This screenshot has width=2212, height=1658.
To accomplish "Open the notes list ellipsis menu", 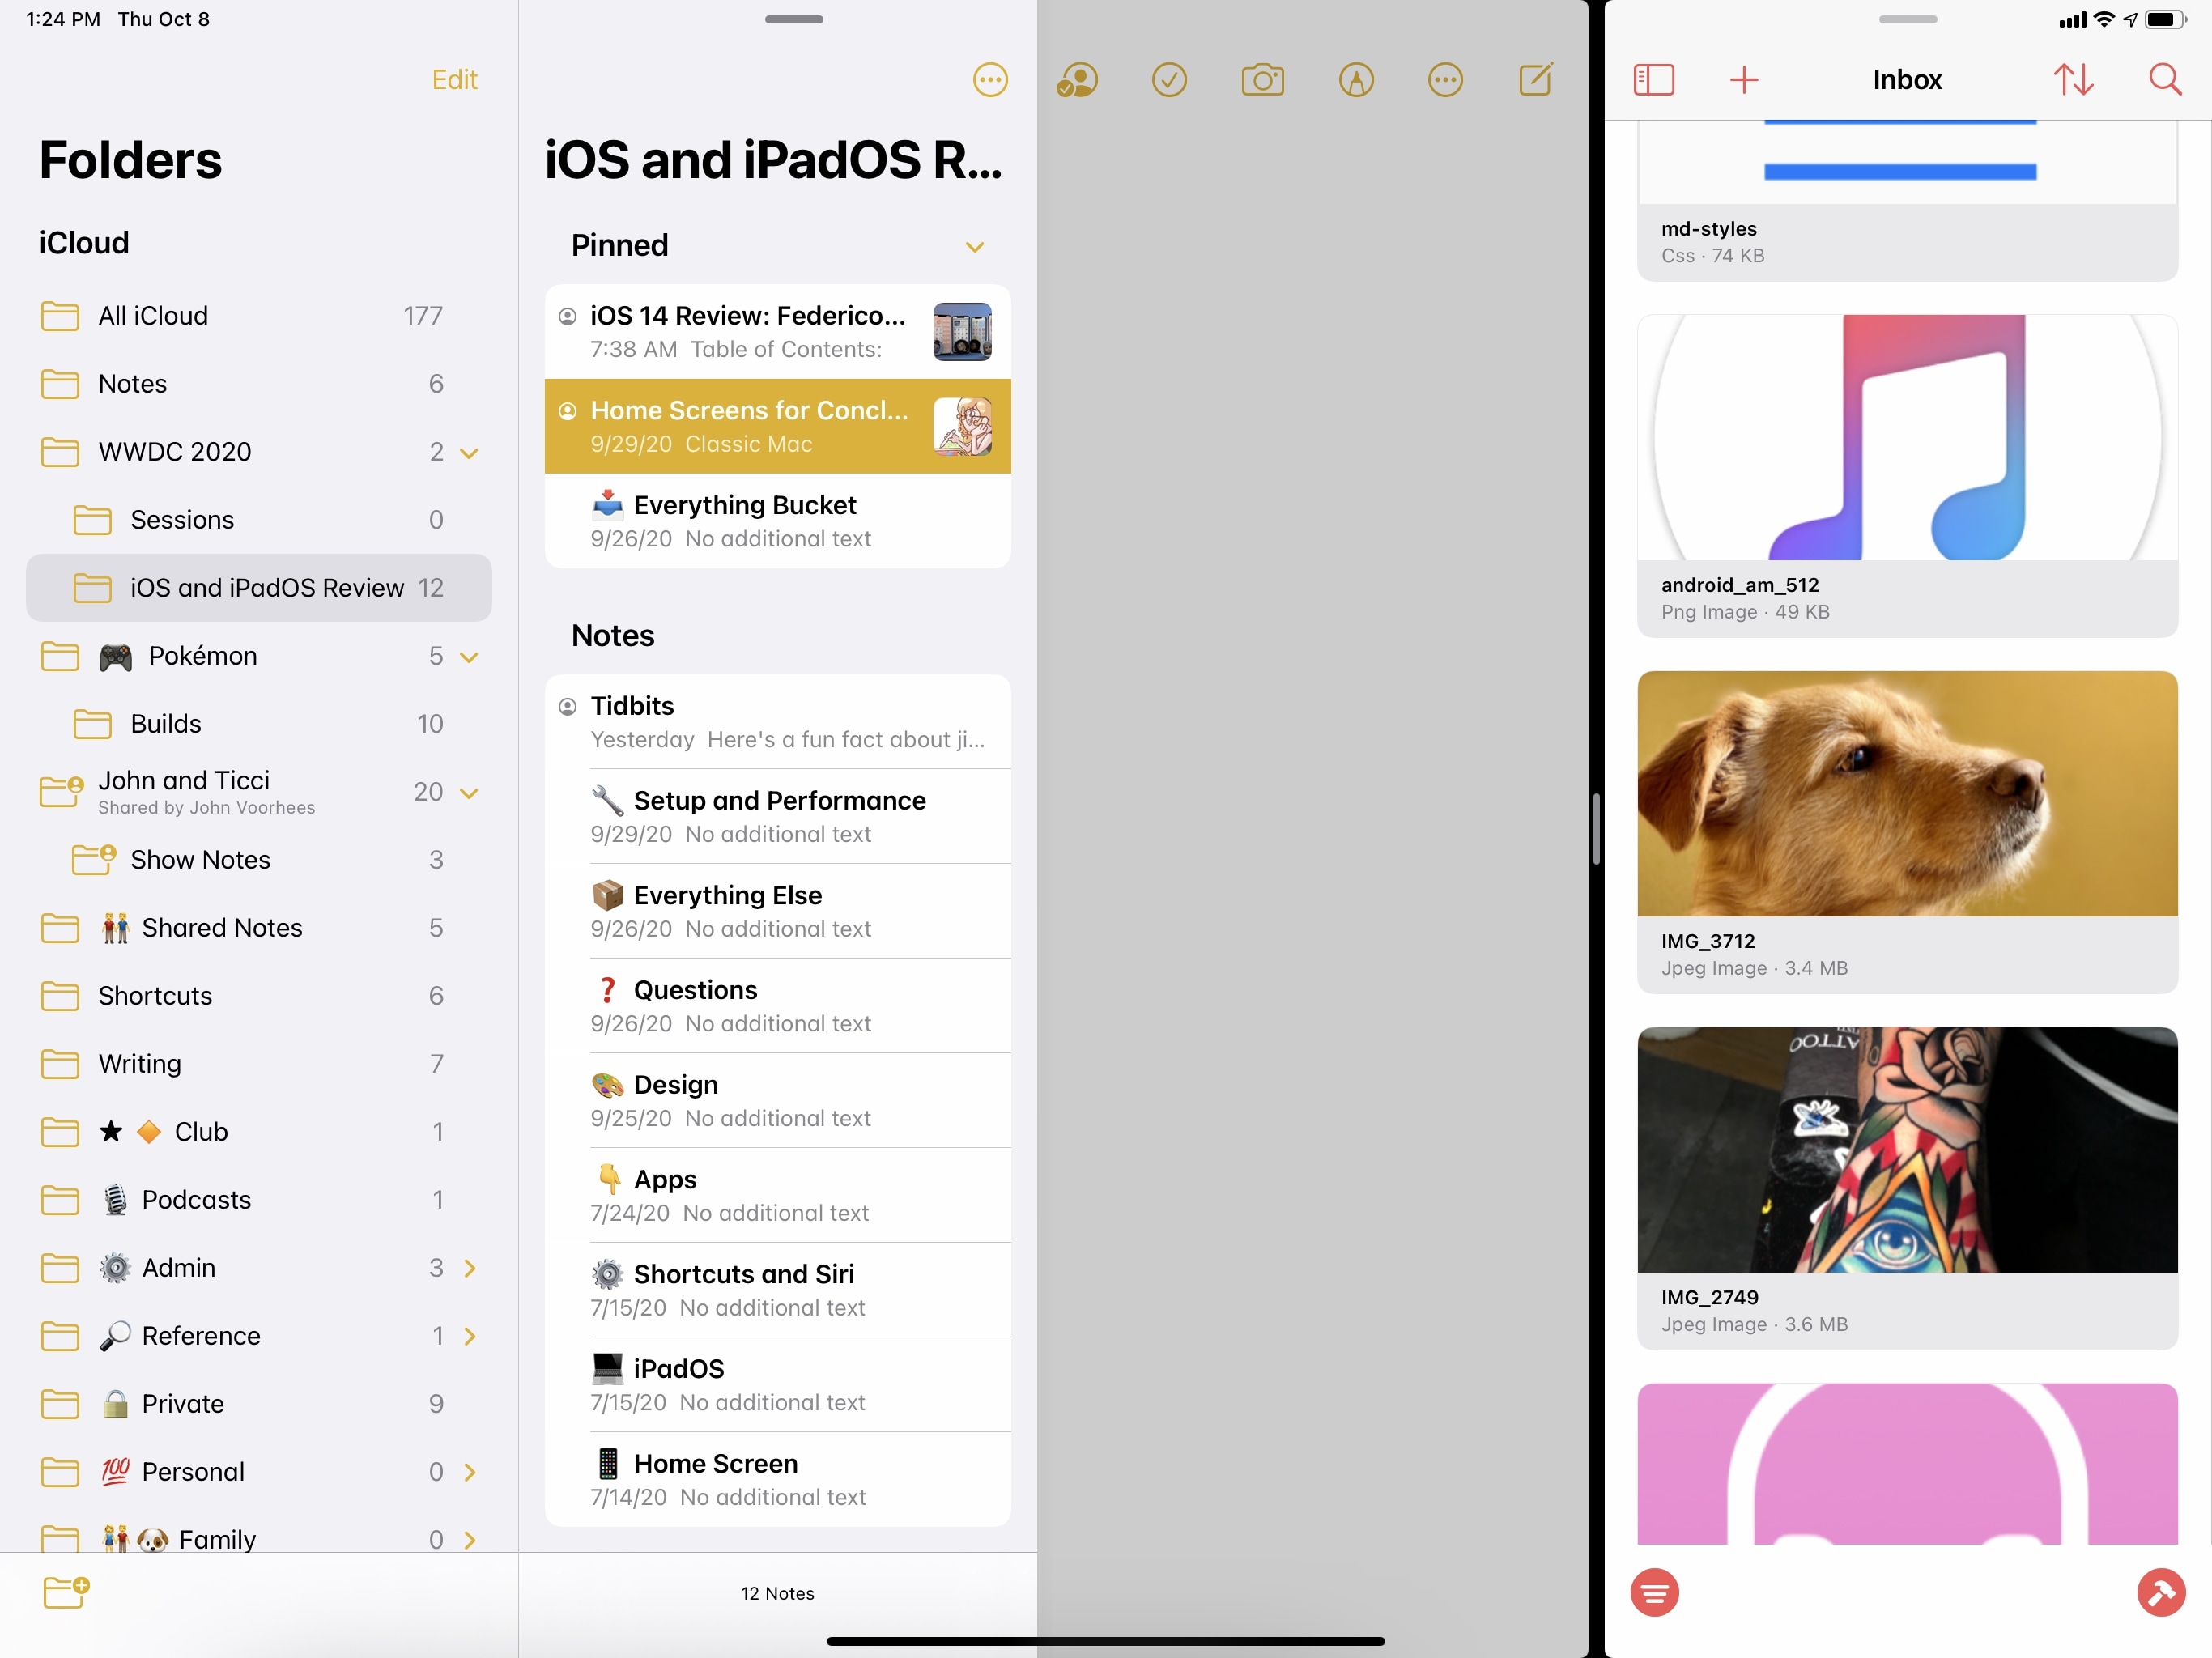I will [x=990, y=80].
